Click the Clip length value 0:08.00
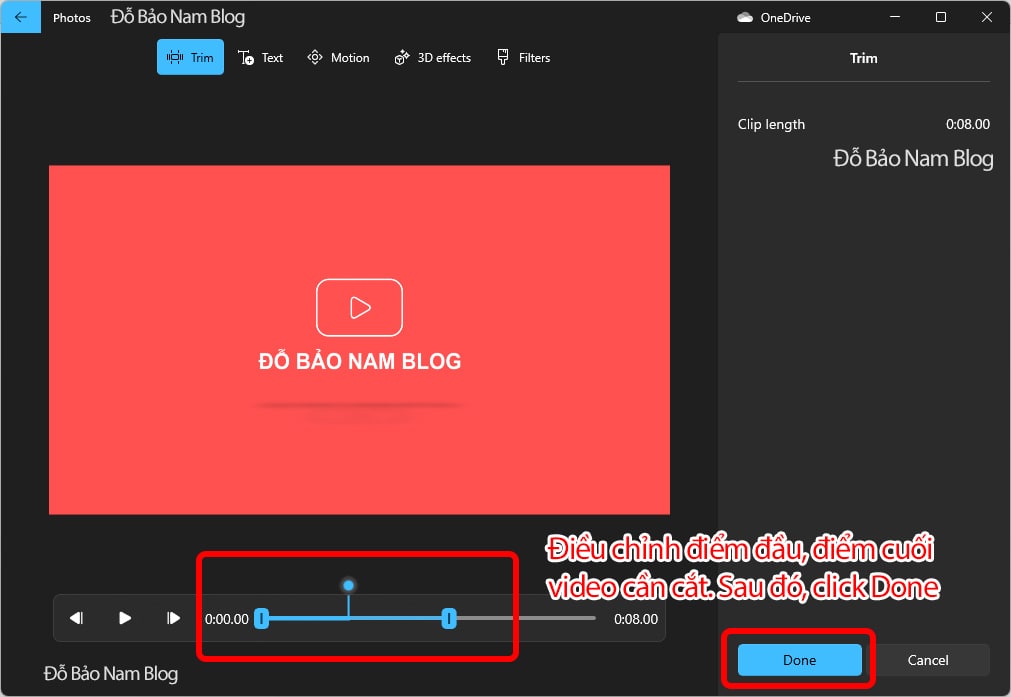 [x=967, y=124]
